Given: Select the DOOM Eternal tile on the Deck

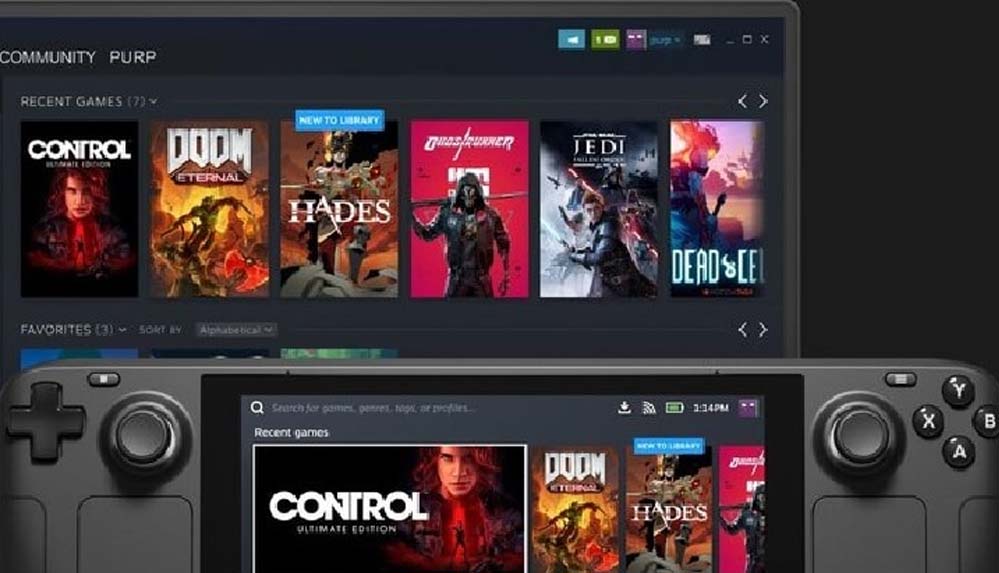Looking at the screenshot, I should point(575,509).
